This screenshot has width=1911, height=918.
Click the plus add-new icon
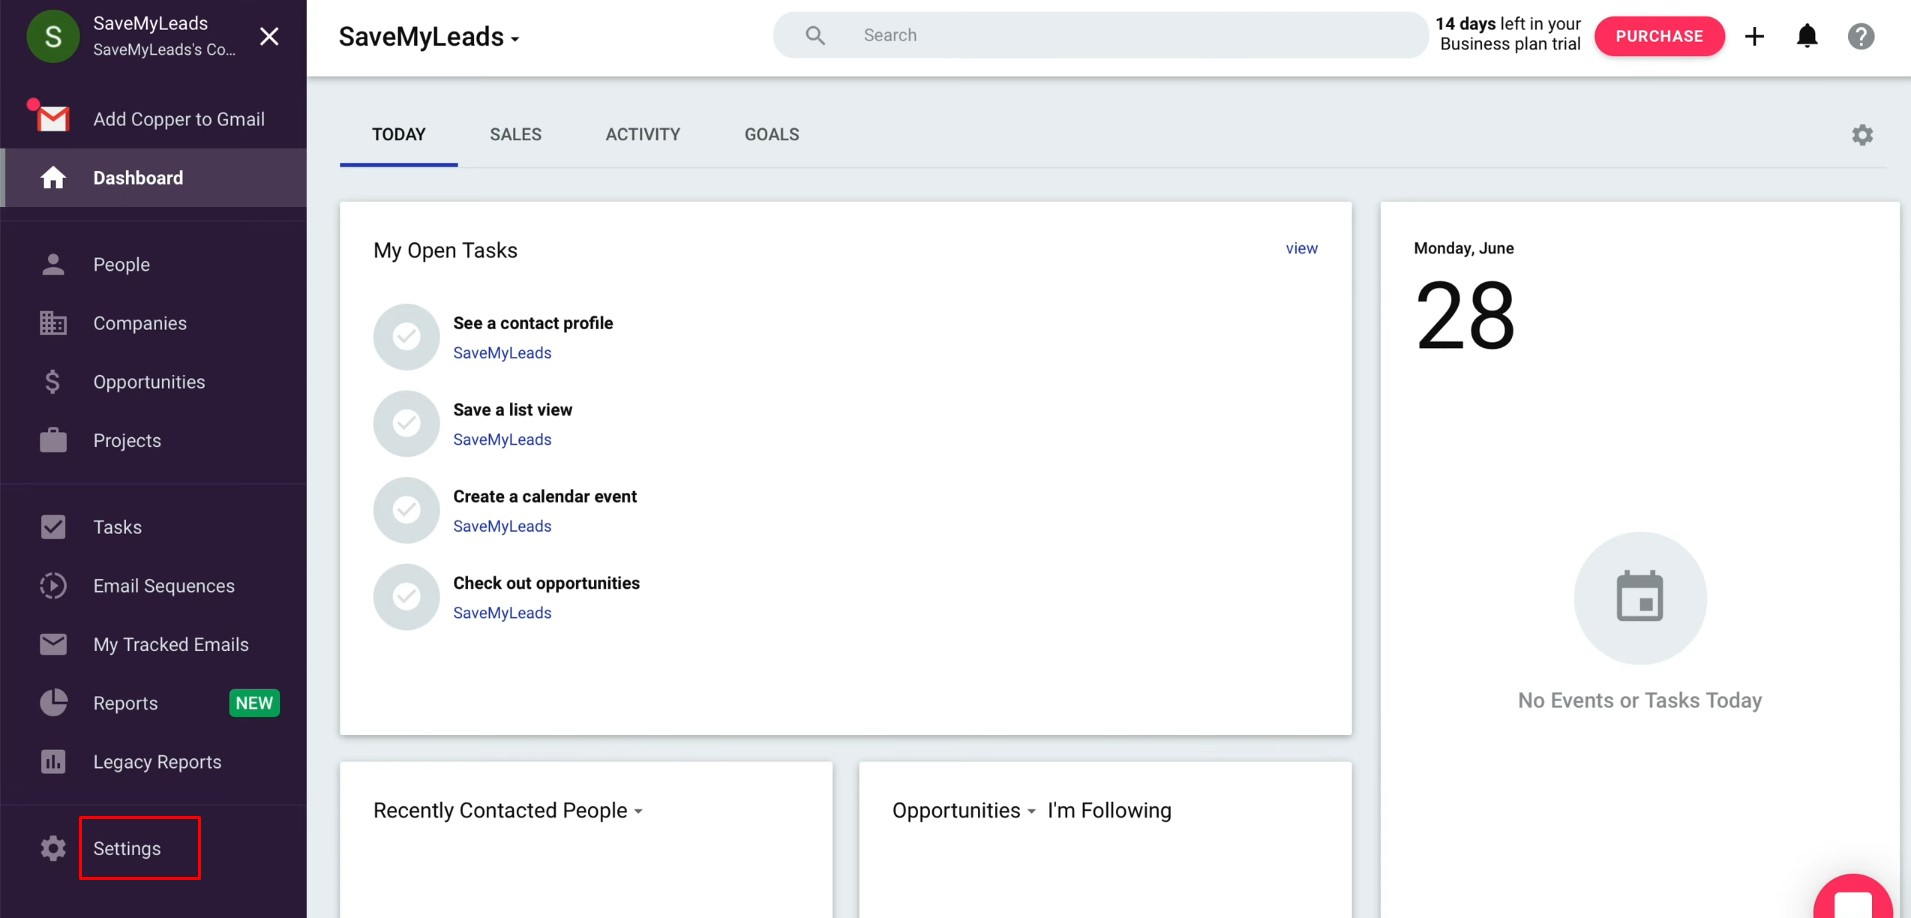click(1754, 37)
